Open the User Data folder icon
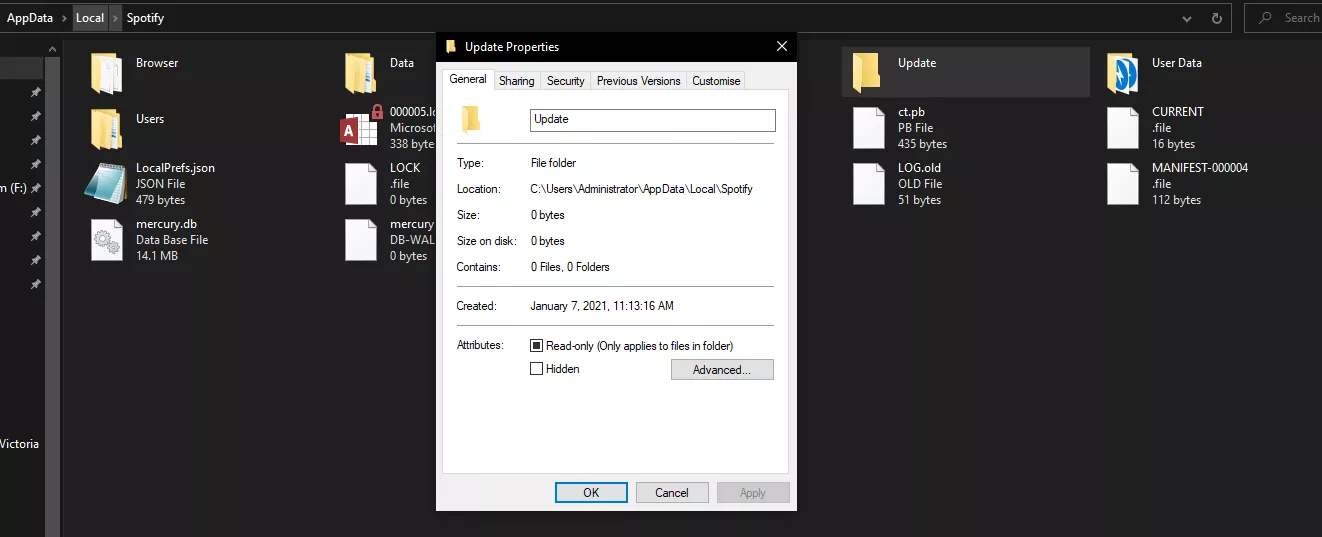 [x=1123, y=73]
